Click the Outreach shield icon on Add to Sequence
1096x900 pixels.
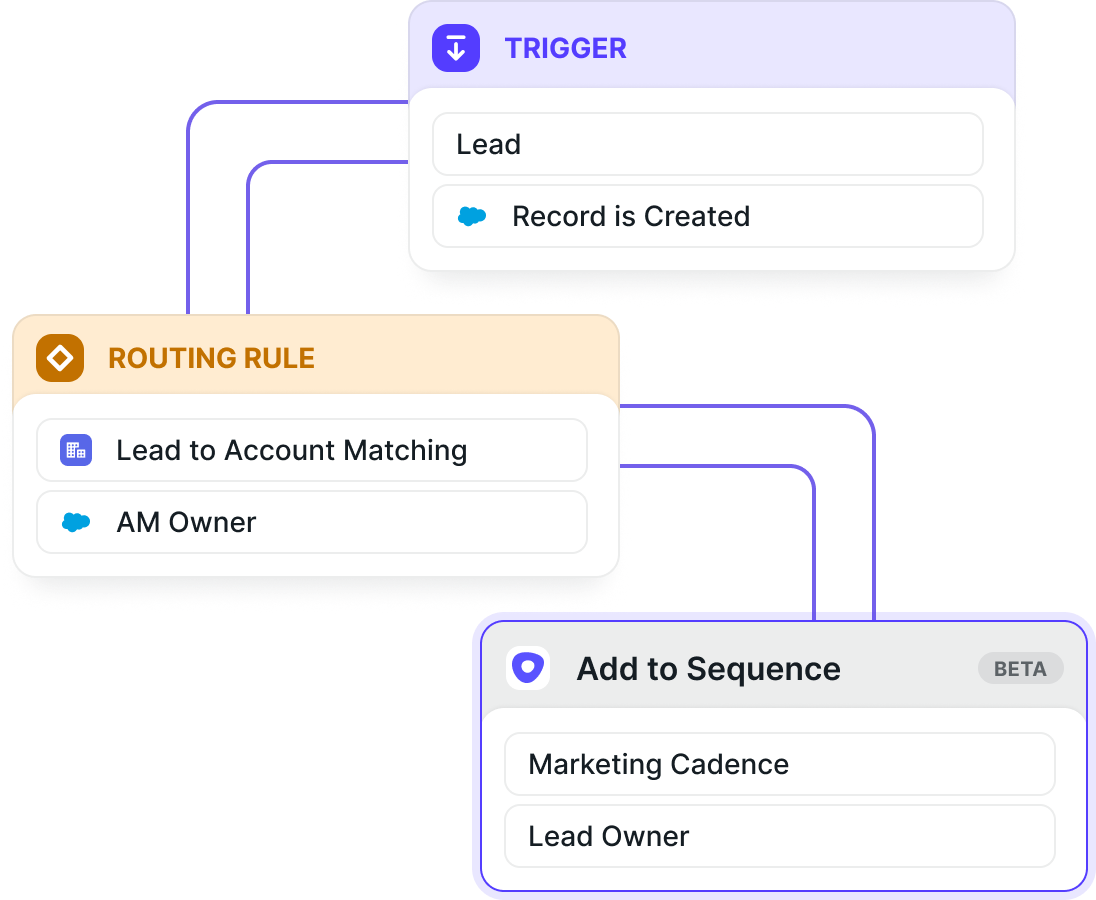click(x=528, y=667)
